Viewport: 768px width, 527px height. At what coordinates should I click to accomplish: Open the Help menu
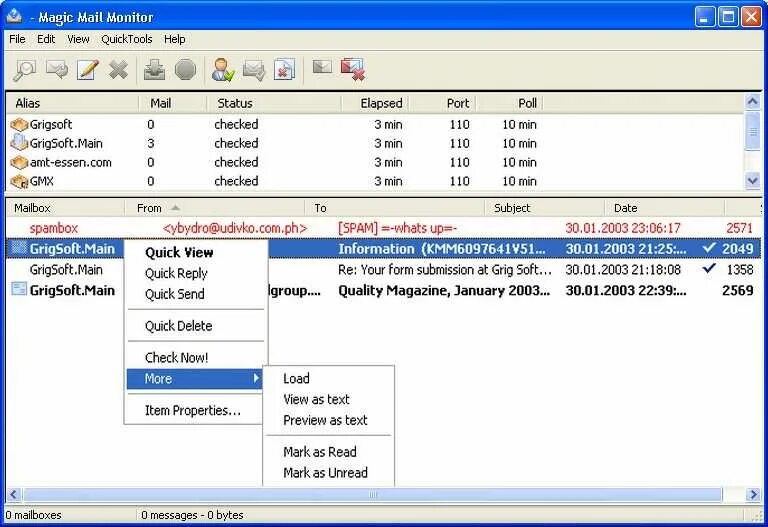(174, 39)
